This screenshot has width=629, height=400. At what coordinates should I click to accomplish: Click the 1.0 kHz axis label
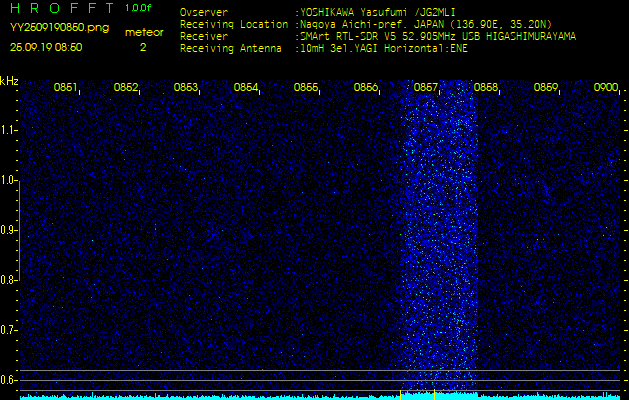8,181
